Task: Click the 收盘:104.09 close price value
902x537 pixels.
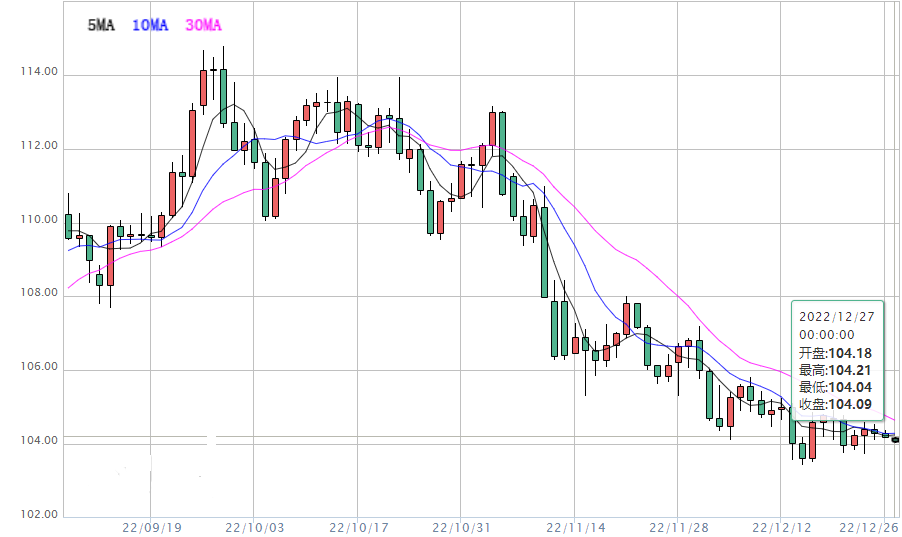Action: pyautogui.click(x=835, y=404)
